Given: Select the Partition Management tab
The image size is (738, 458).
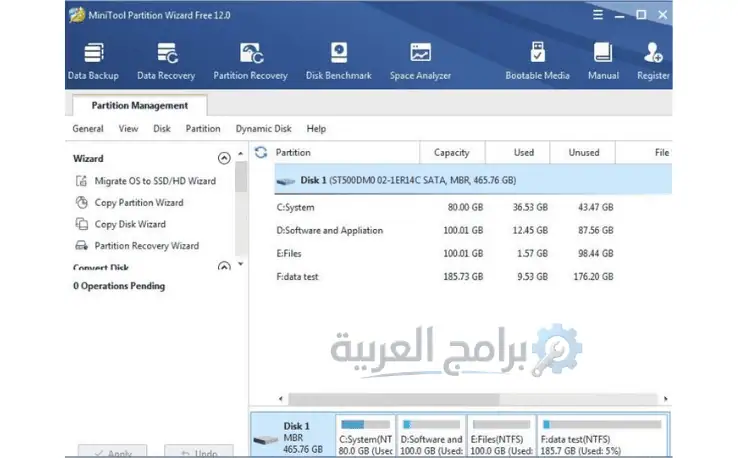Looking at the screenshot, I should [140, 105].
